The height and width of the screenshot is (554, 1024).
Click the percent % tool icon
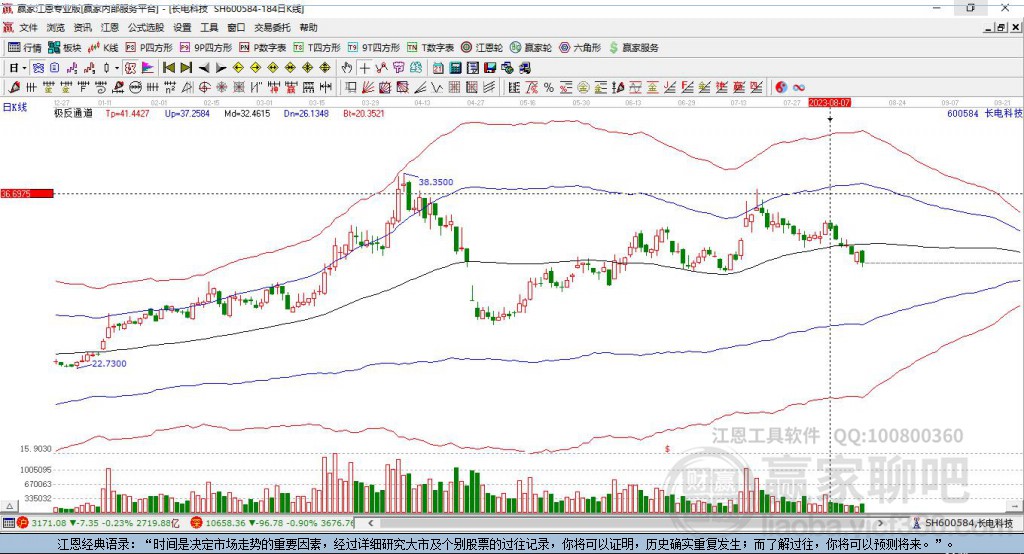(549, 87)
